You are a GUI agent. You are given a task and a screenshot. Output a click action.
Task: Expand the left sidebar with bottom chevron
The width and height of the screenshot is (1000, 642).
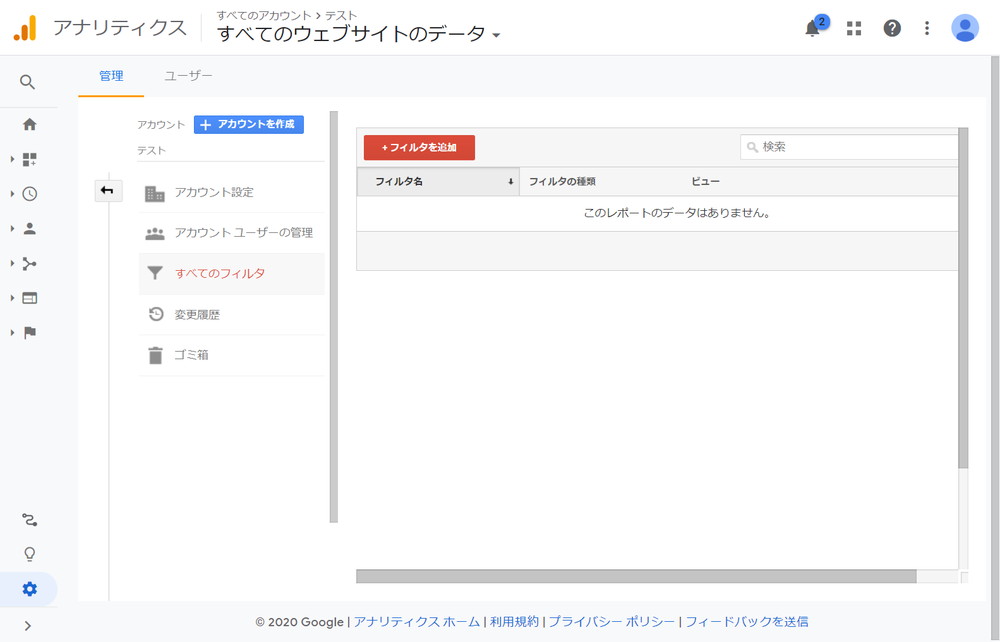click(27, 625)
